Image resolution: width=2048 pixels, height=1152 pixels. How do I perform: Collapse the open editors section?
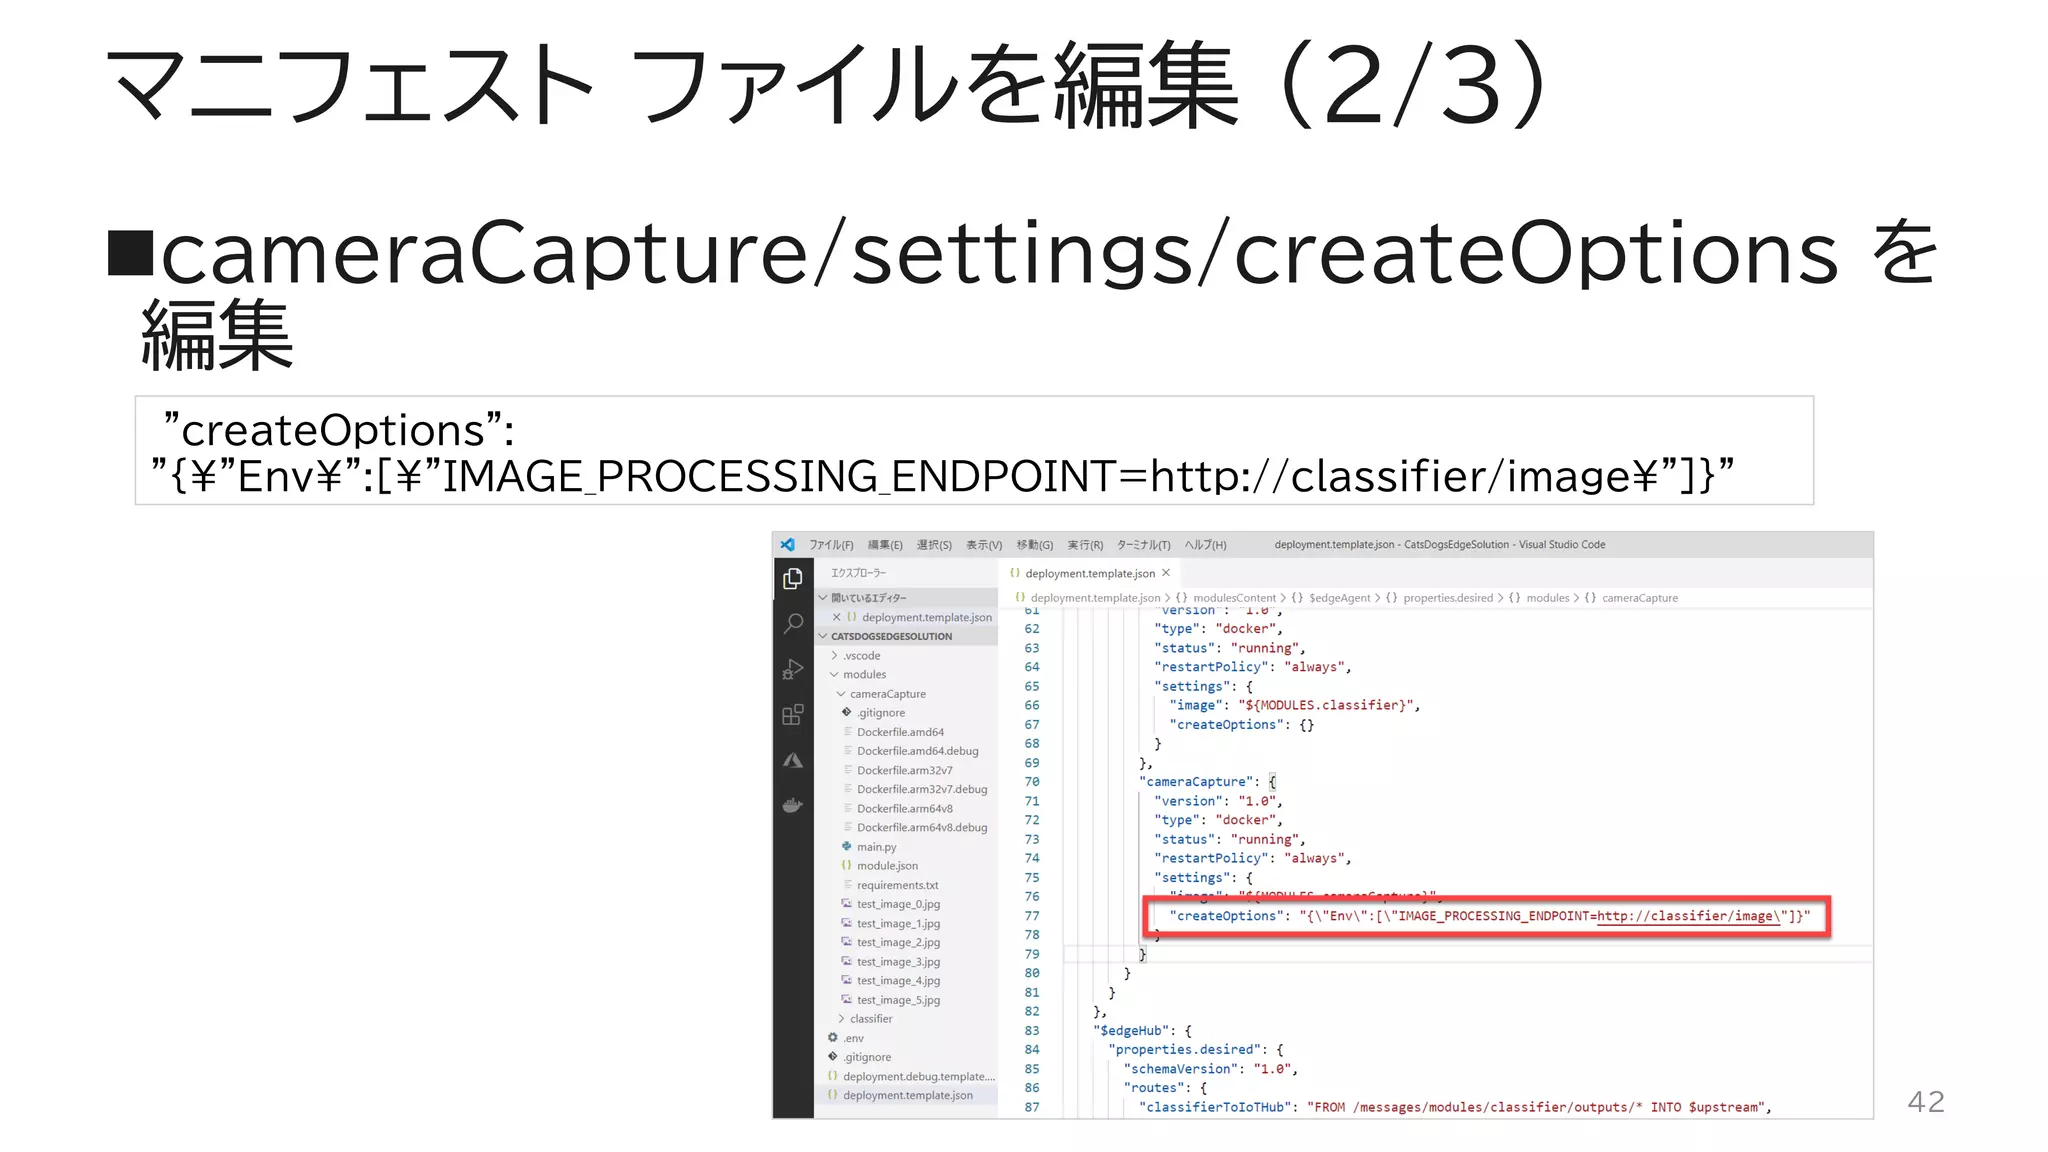(x=824, y=597)
